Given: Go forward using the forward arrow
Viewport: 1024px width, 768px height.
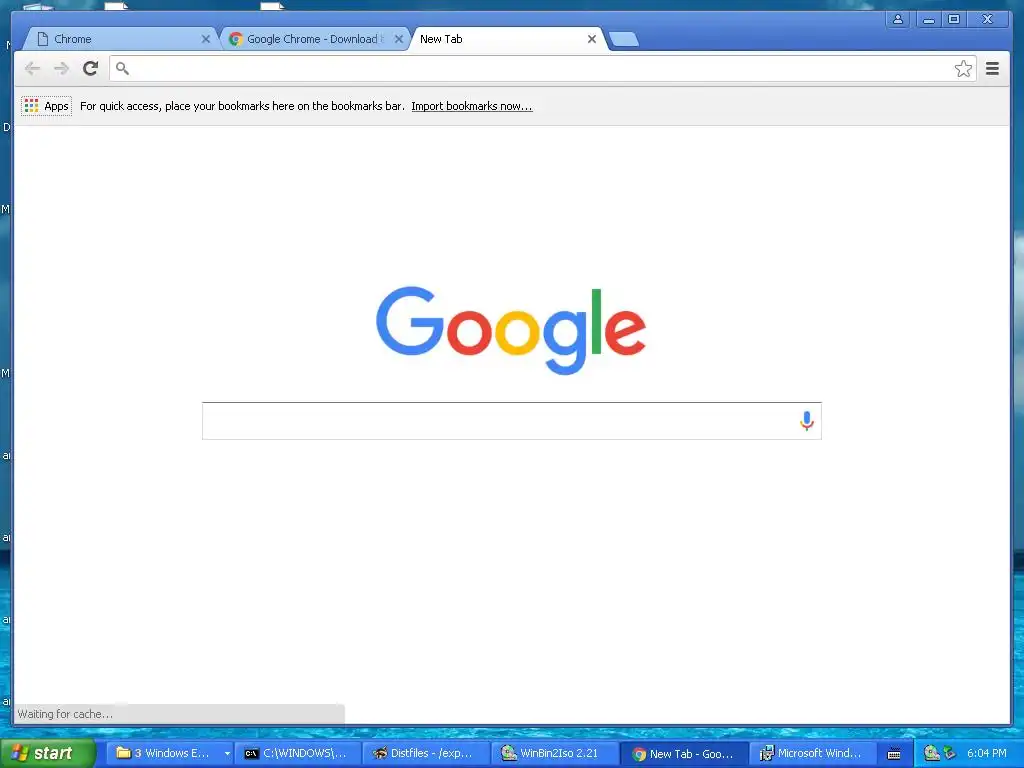Looking at the screenshot, I should [61, 69].
